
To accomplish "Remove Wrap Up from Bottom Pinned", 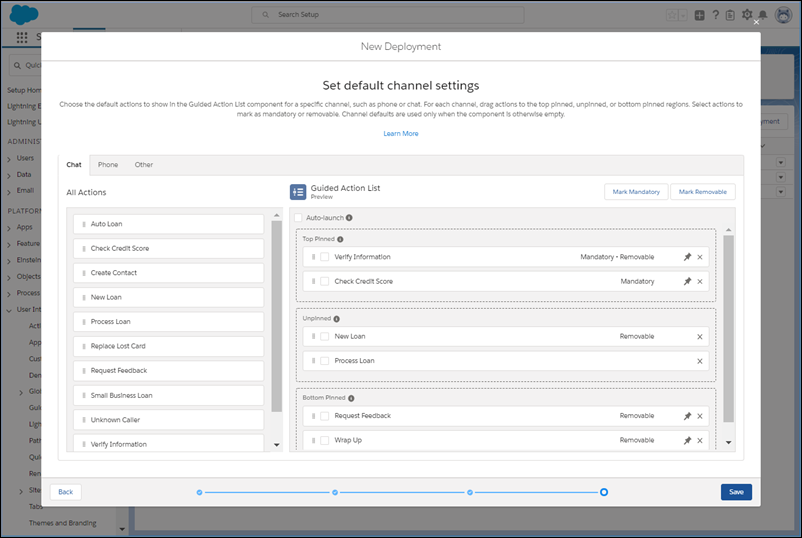I will tap(700, 441).
